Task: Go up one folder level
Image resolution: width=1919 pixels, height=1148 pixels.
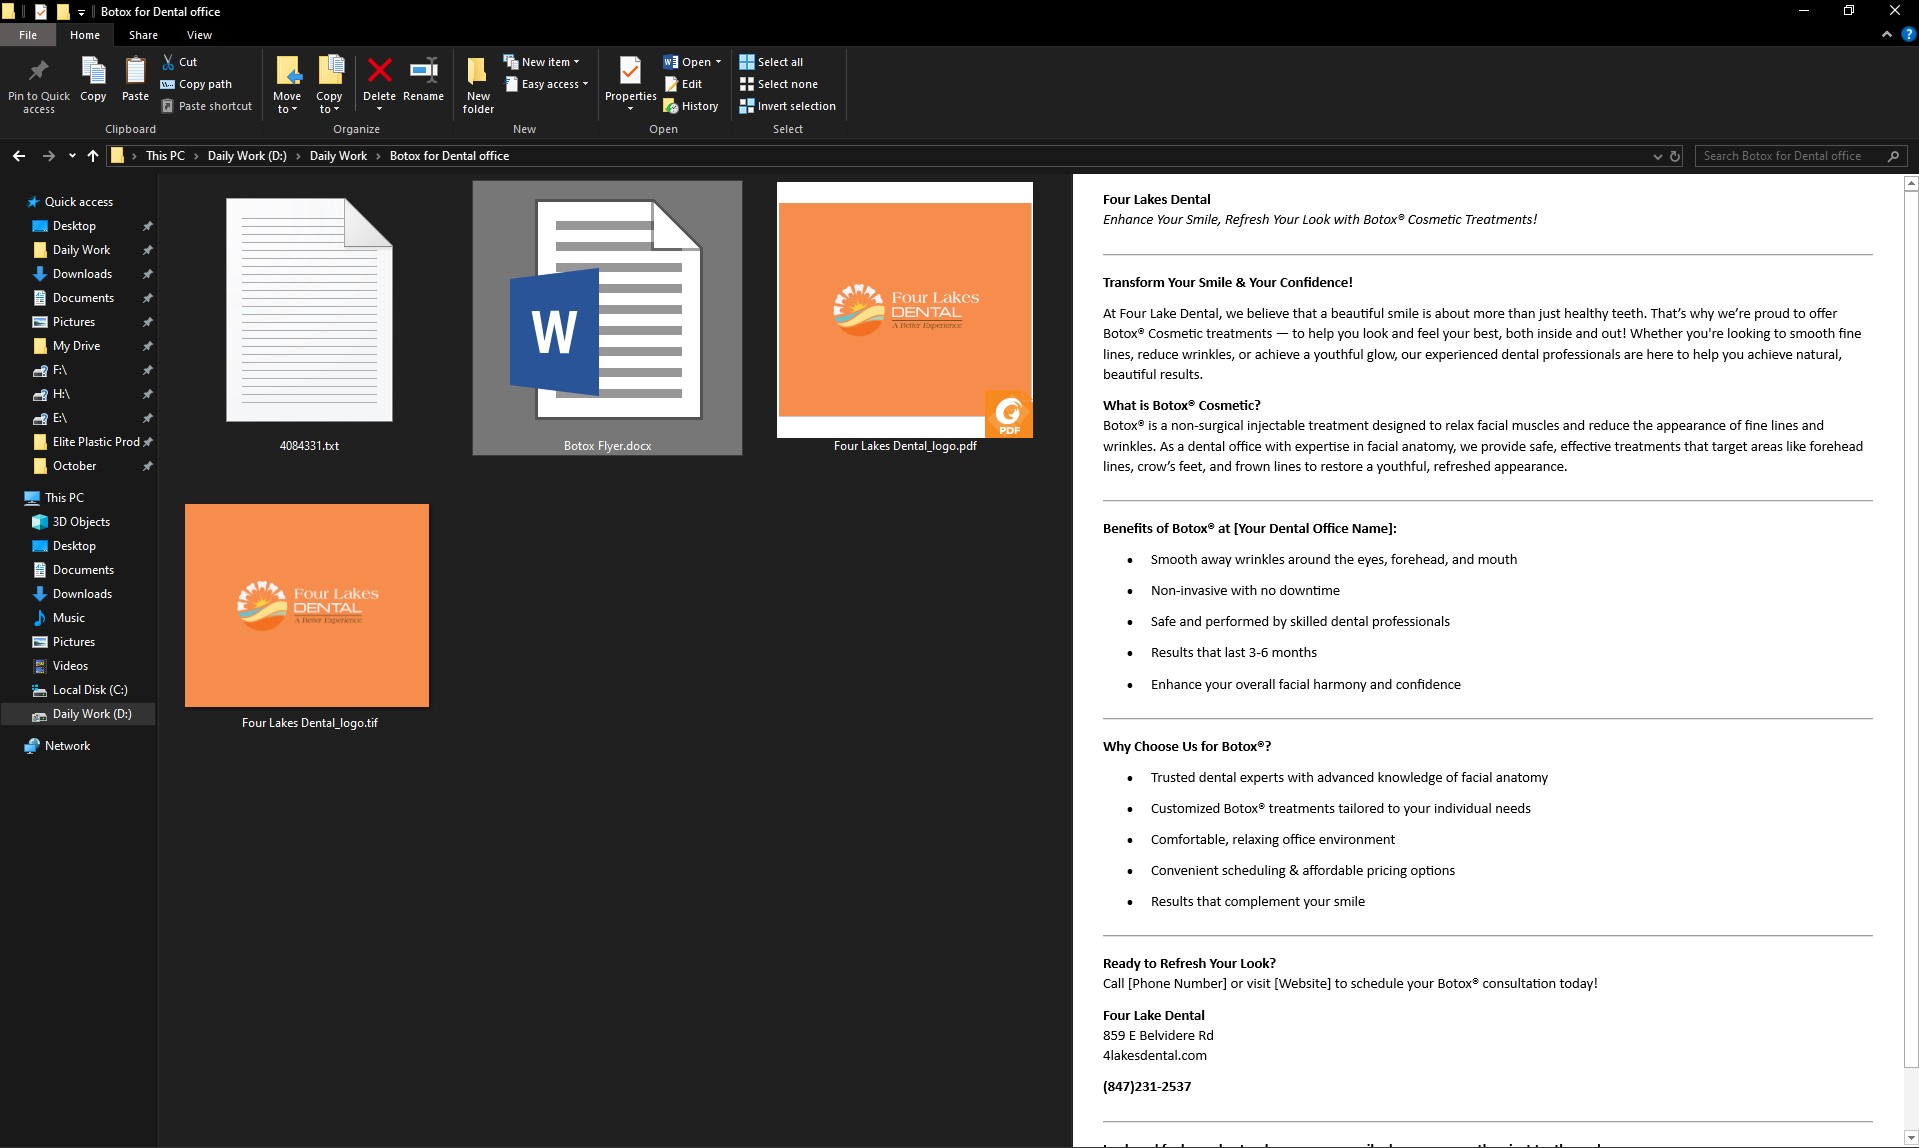Action: pyautogui.click(x=93, y=156)
